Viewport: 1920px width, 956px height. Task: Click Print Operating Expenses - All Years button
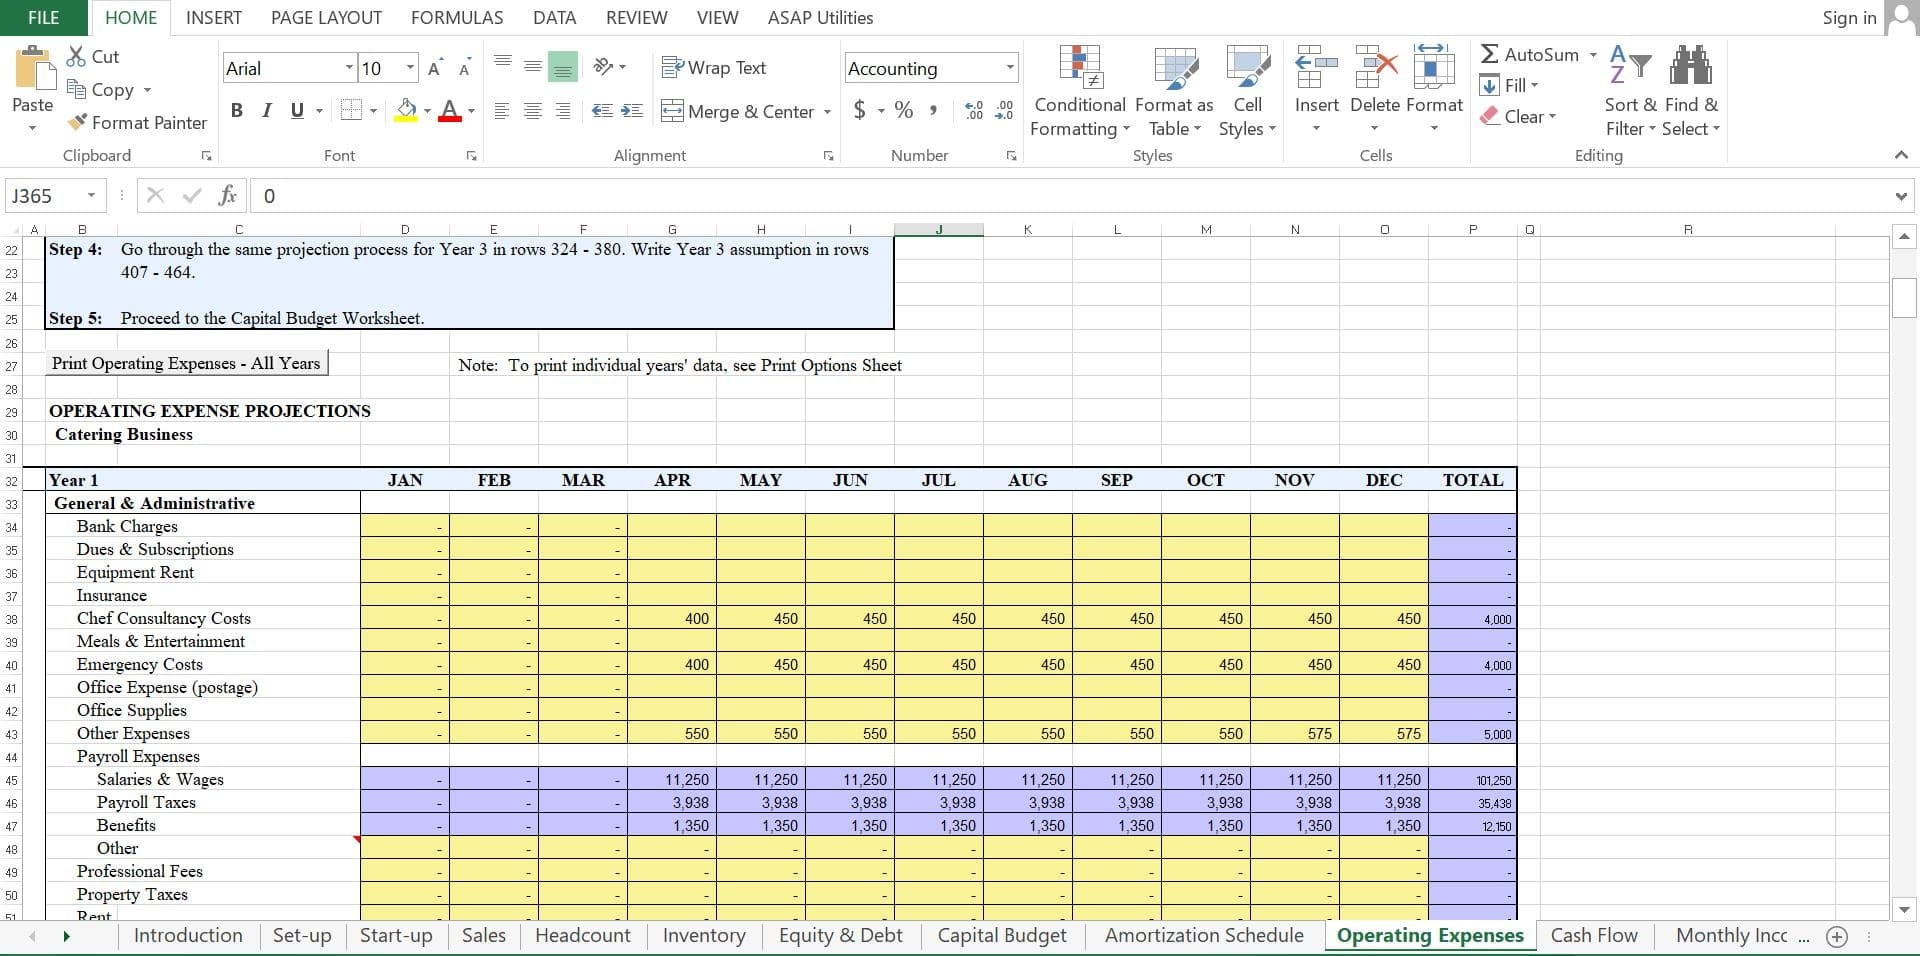pyautogui.click(x=187, y=364)
